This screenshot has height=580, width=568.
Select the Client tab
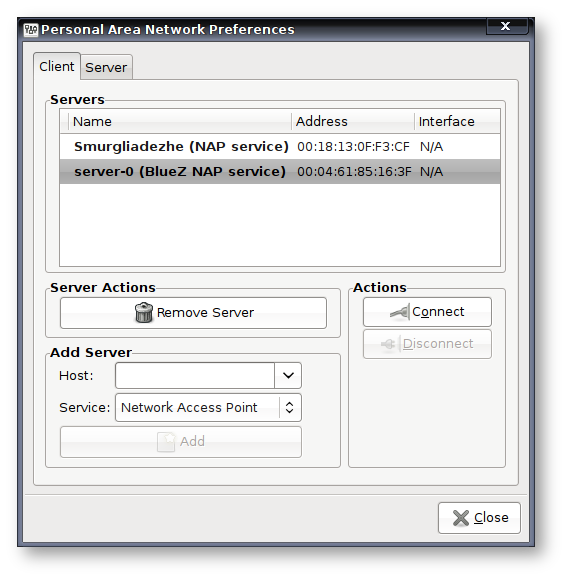[x=57, y=66]
